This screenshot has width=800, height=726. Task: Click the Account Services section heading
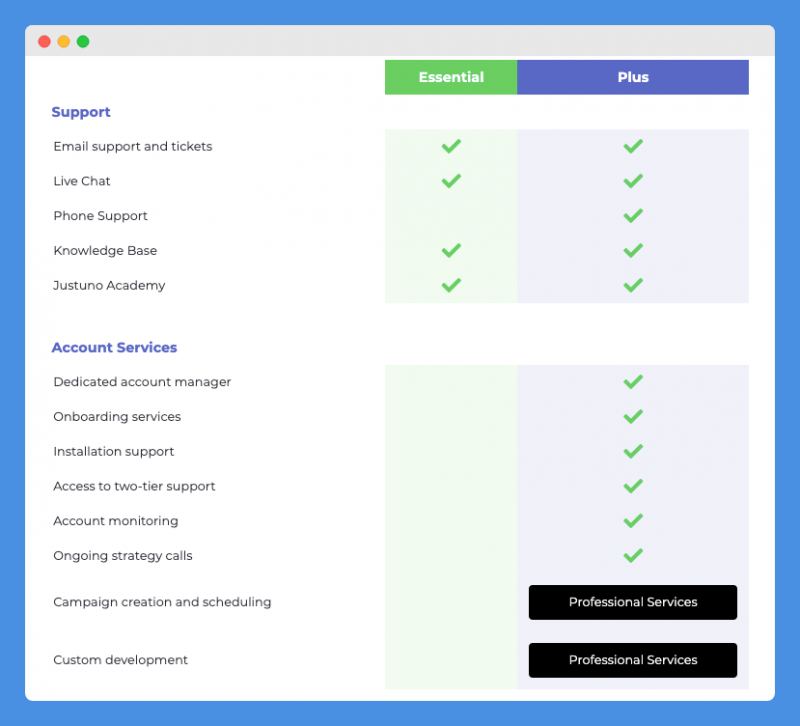114,347
